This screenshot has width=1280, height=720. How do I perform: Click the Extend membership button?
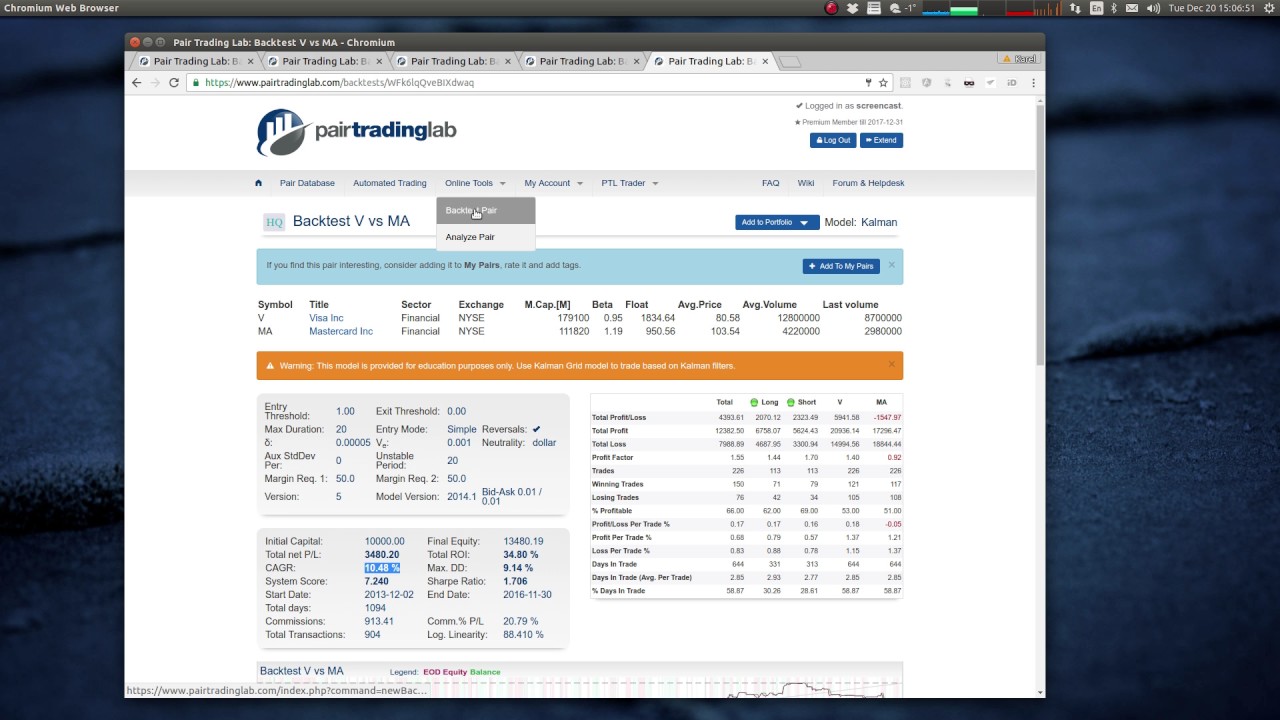(881, 140)
